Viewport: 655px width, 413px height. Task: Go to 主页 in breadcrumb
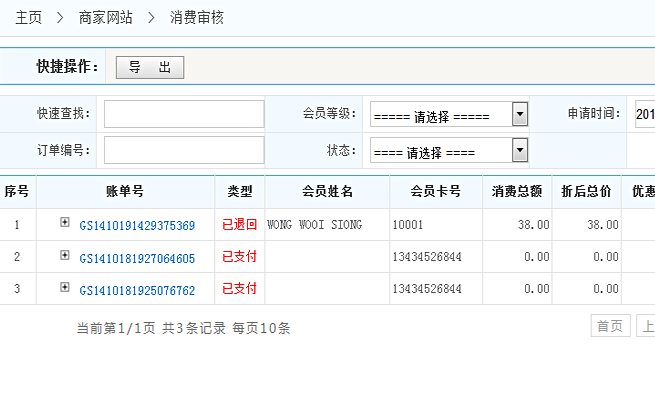(x=29, y=17)
